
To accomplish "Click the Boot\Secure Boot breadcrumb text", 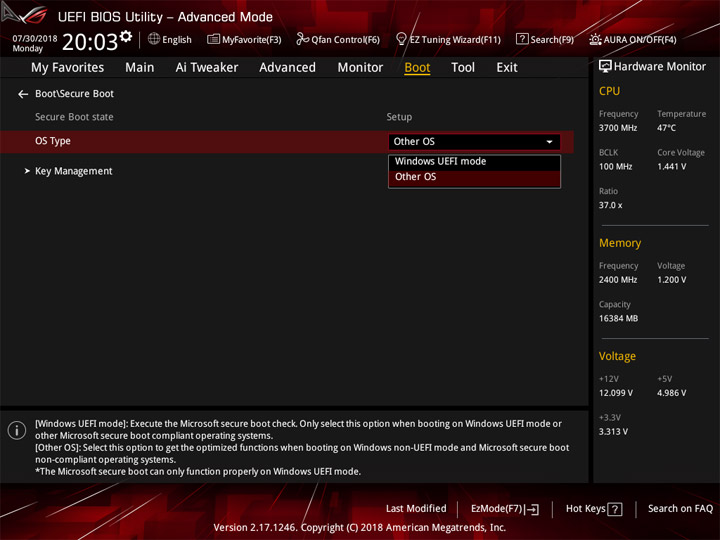I will coord(74,94).
